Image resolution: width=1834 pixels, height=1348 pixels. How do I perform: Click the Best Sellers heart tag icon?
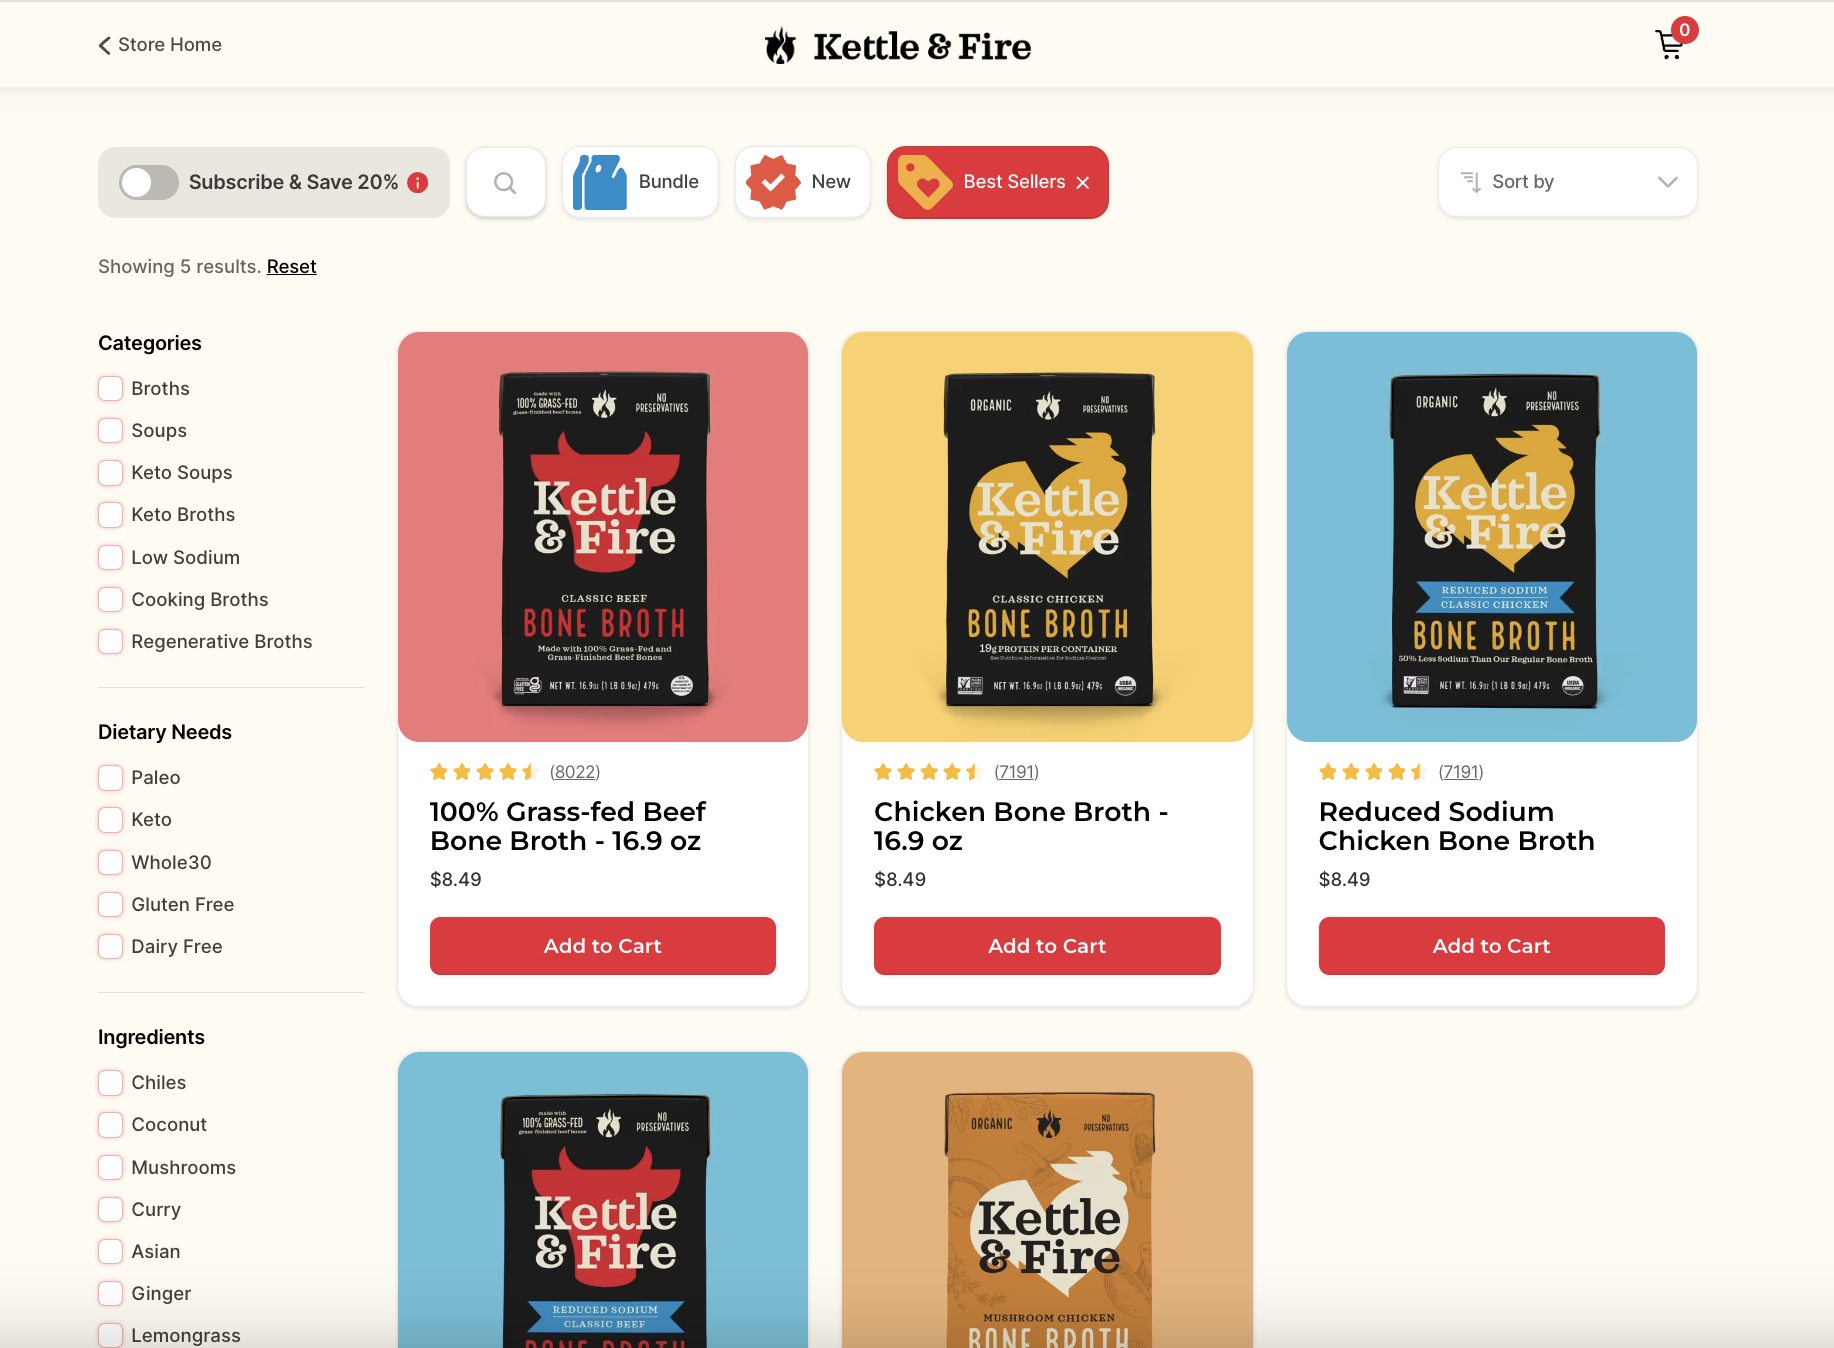(x=925, y=182)
